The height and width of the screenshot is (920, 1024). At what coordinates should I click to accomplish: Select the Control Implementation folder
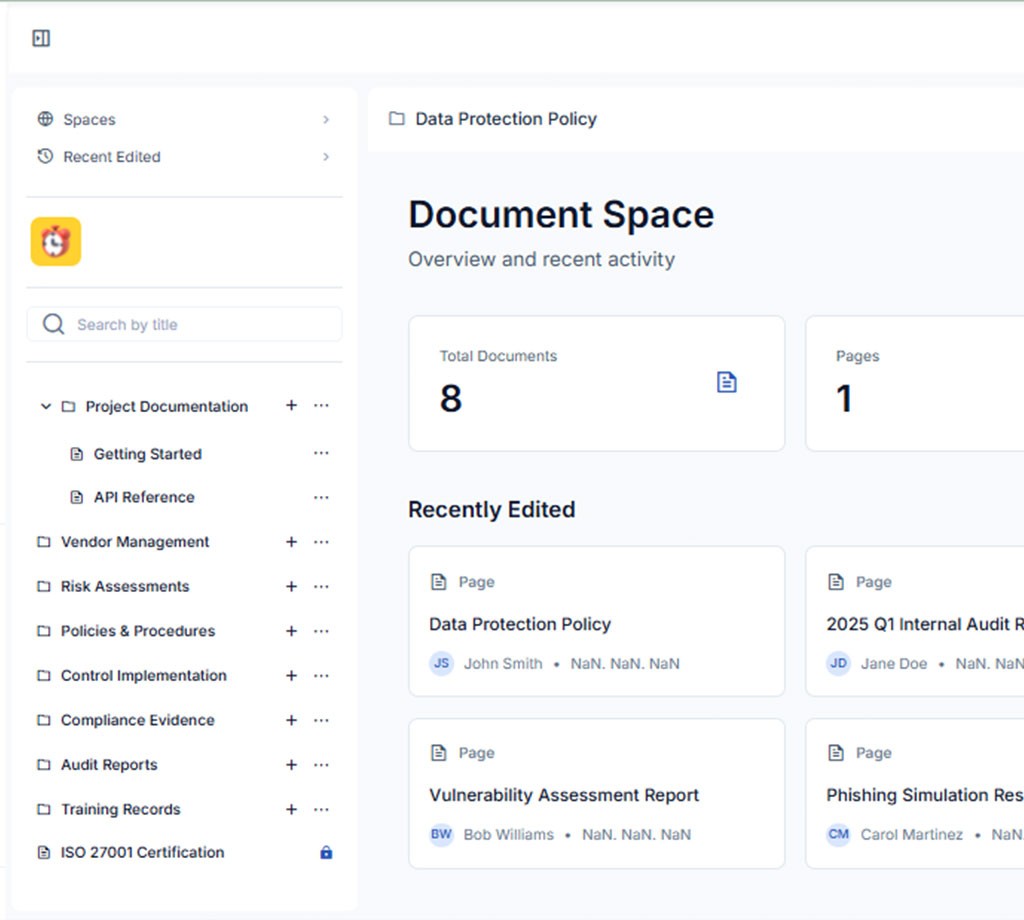click(x=144, y=676)
